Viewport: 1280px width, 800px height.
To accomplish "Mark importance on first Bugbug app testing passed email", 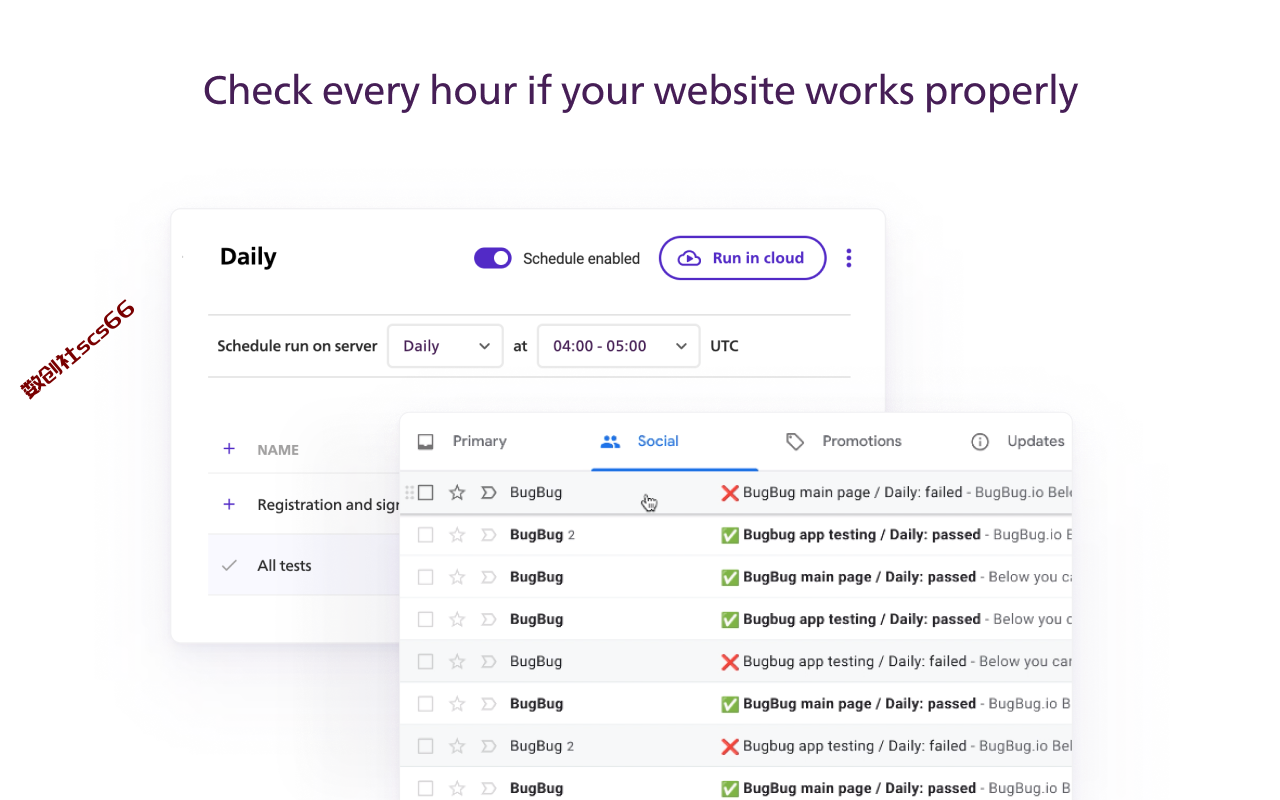I will point(489,535).
